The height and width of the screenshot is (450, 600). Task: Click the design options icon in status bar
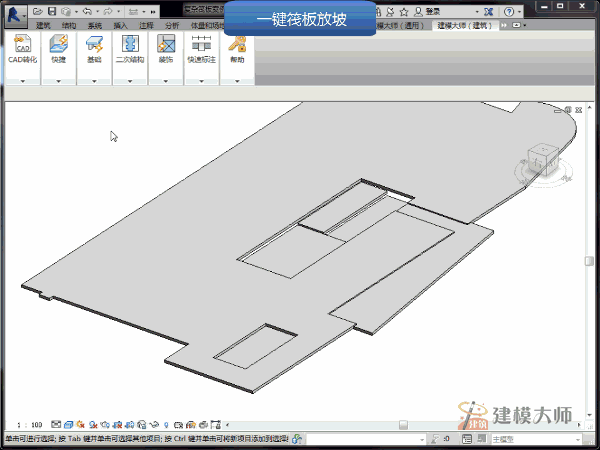pos(467,439)
